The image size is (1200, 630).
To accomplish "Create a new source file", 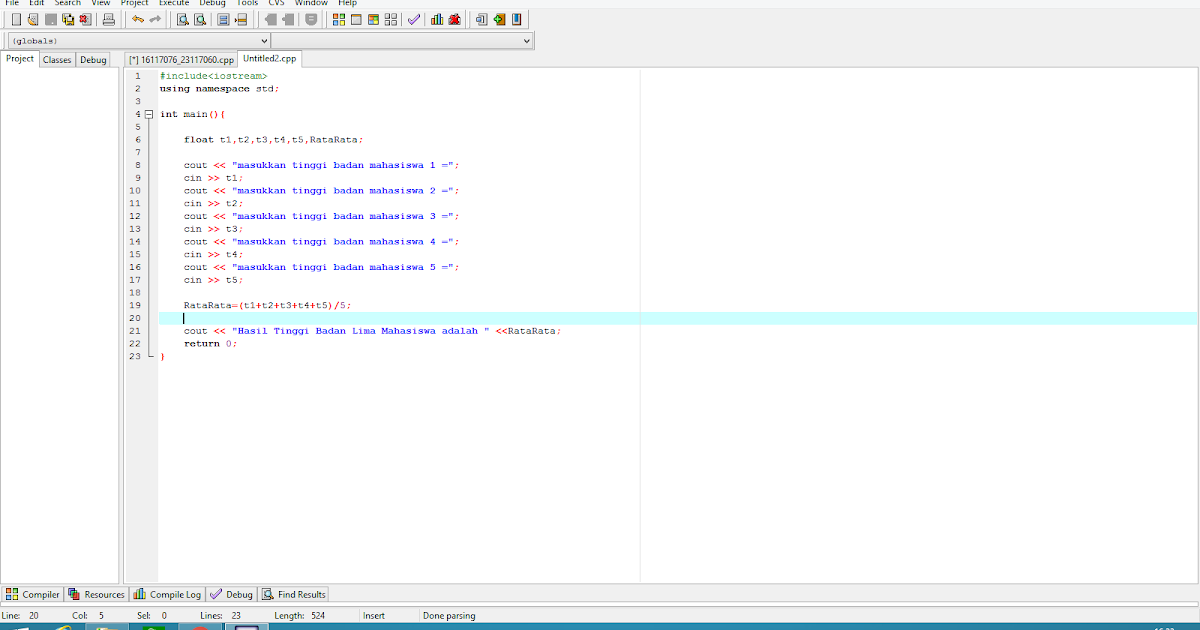I will coord(16,18).
